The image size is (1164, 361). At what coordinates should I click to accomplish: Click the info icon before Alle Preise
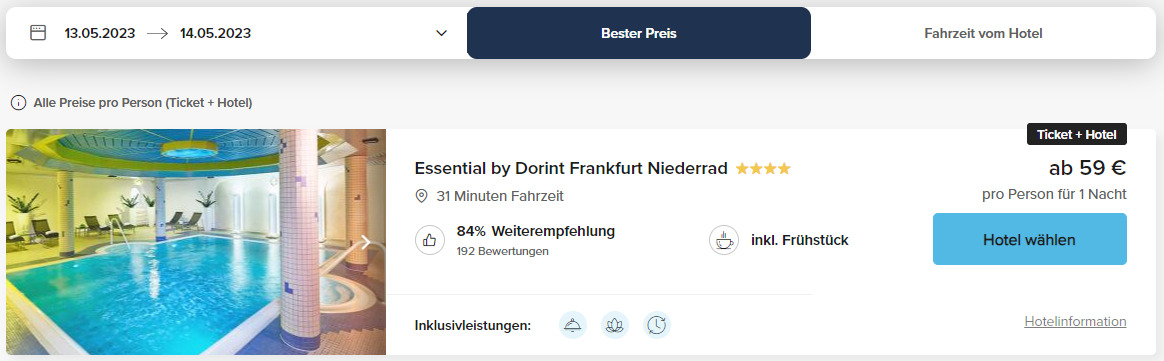(18, 103)
